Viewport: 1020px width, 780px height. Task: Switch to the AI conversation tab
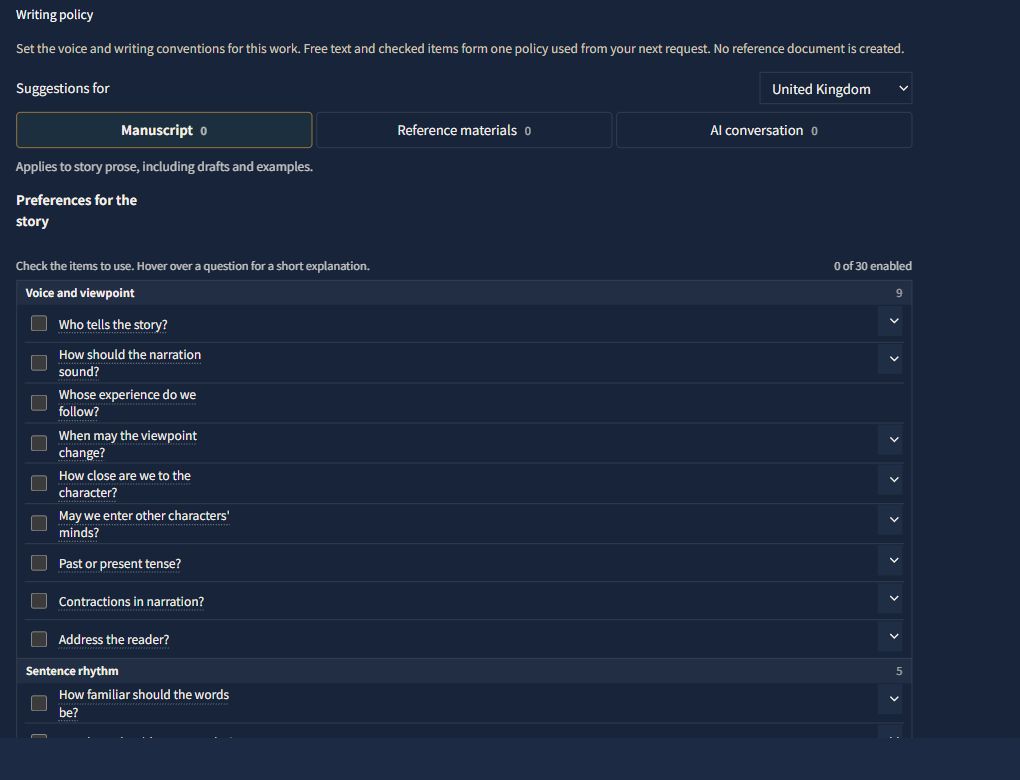764,130
